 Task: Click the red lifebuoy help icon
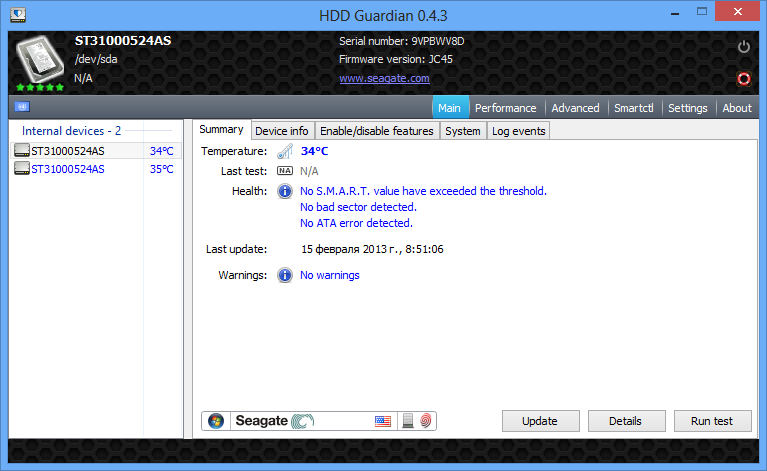744,78
